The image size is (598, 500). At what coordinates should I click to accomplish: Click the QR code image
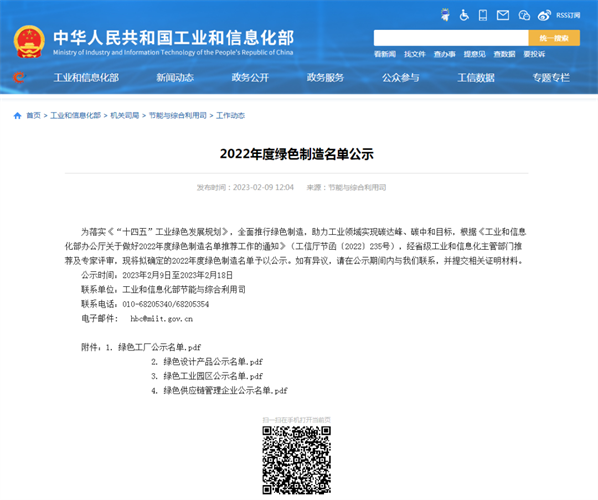pyautogui.click(x=296, y=460)
